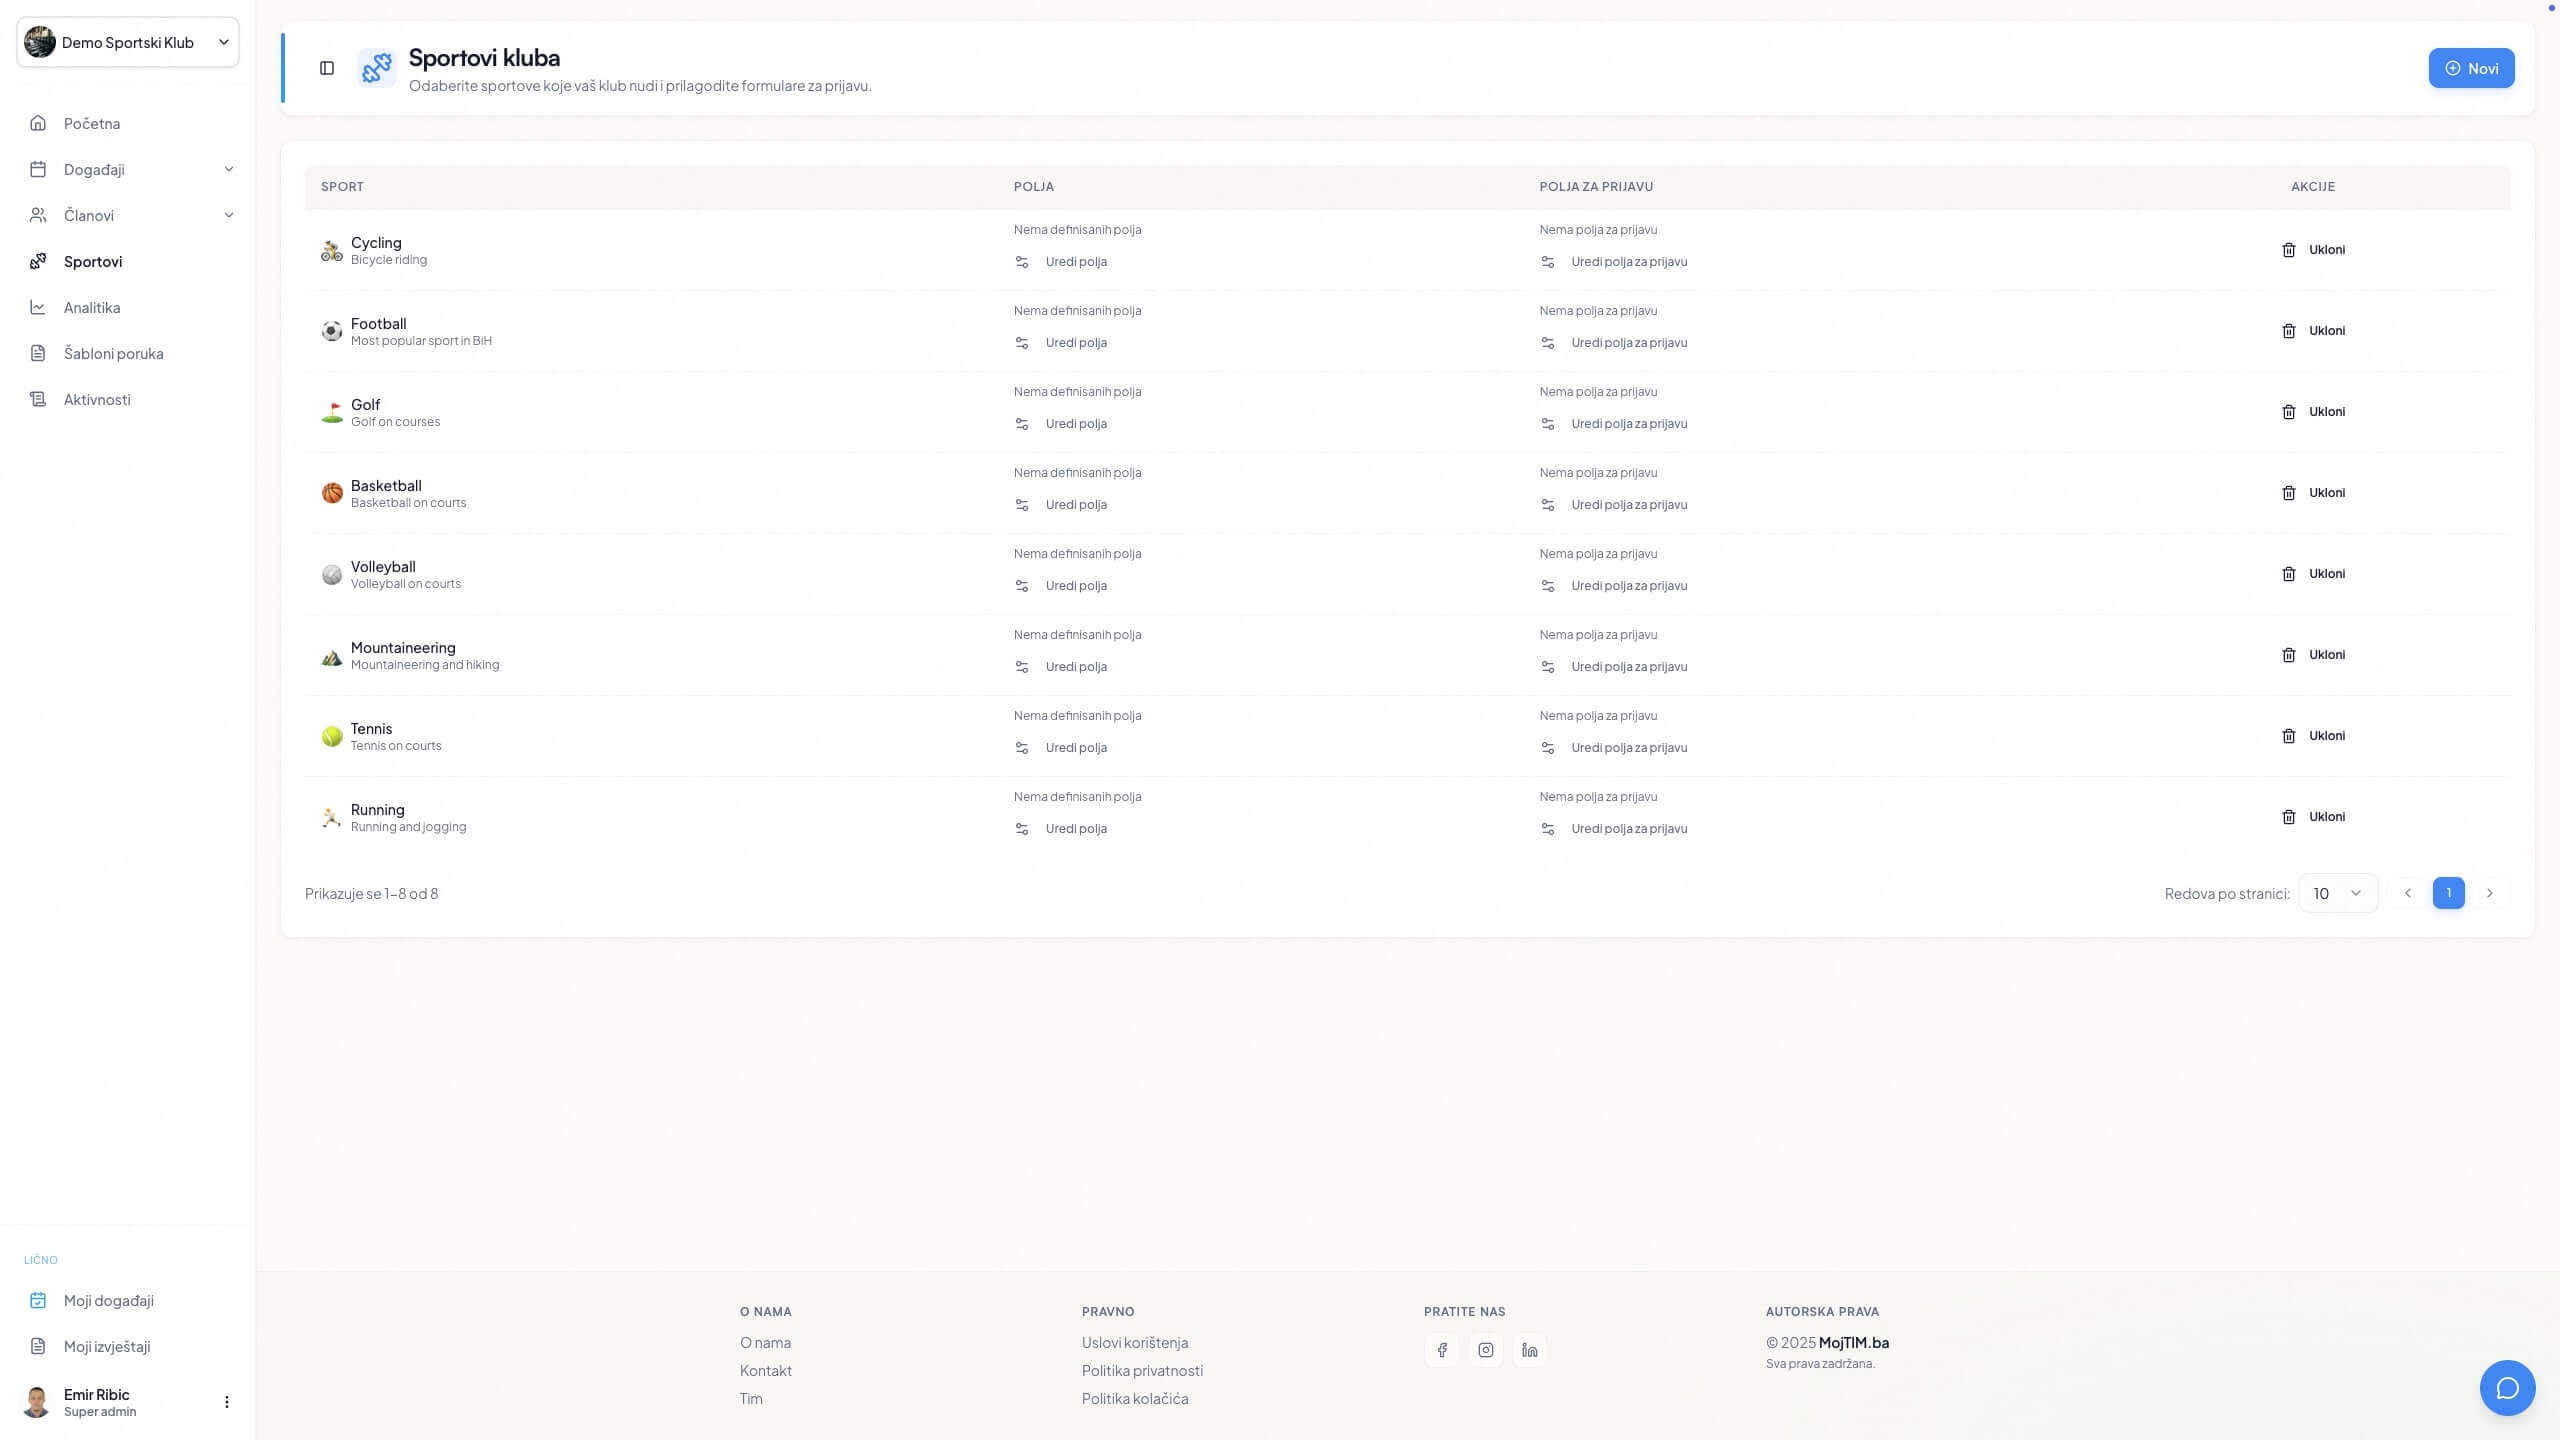
Task: Open the chat bubble support widget
Action: click(2507, 1387)
